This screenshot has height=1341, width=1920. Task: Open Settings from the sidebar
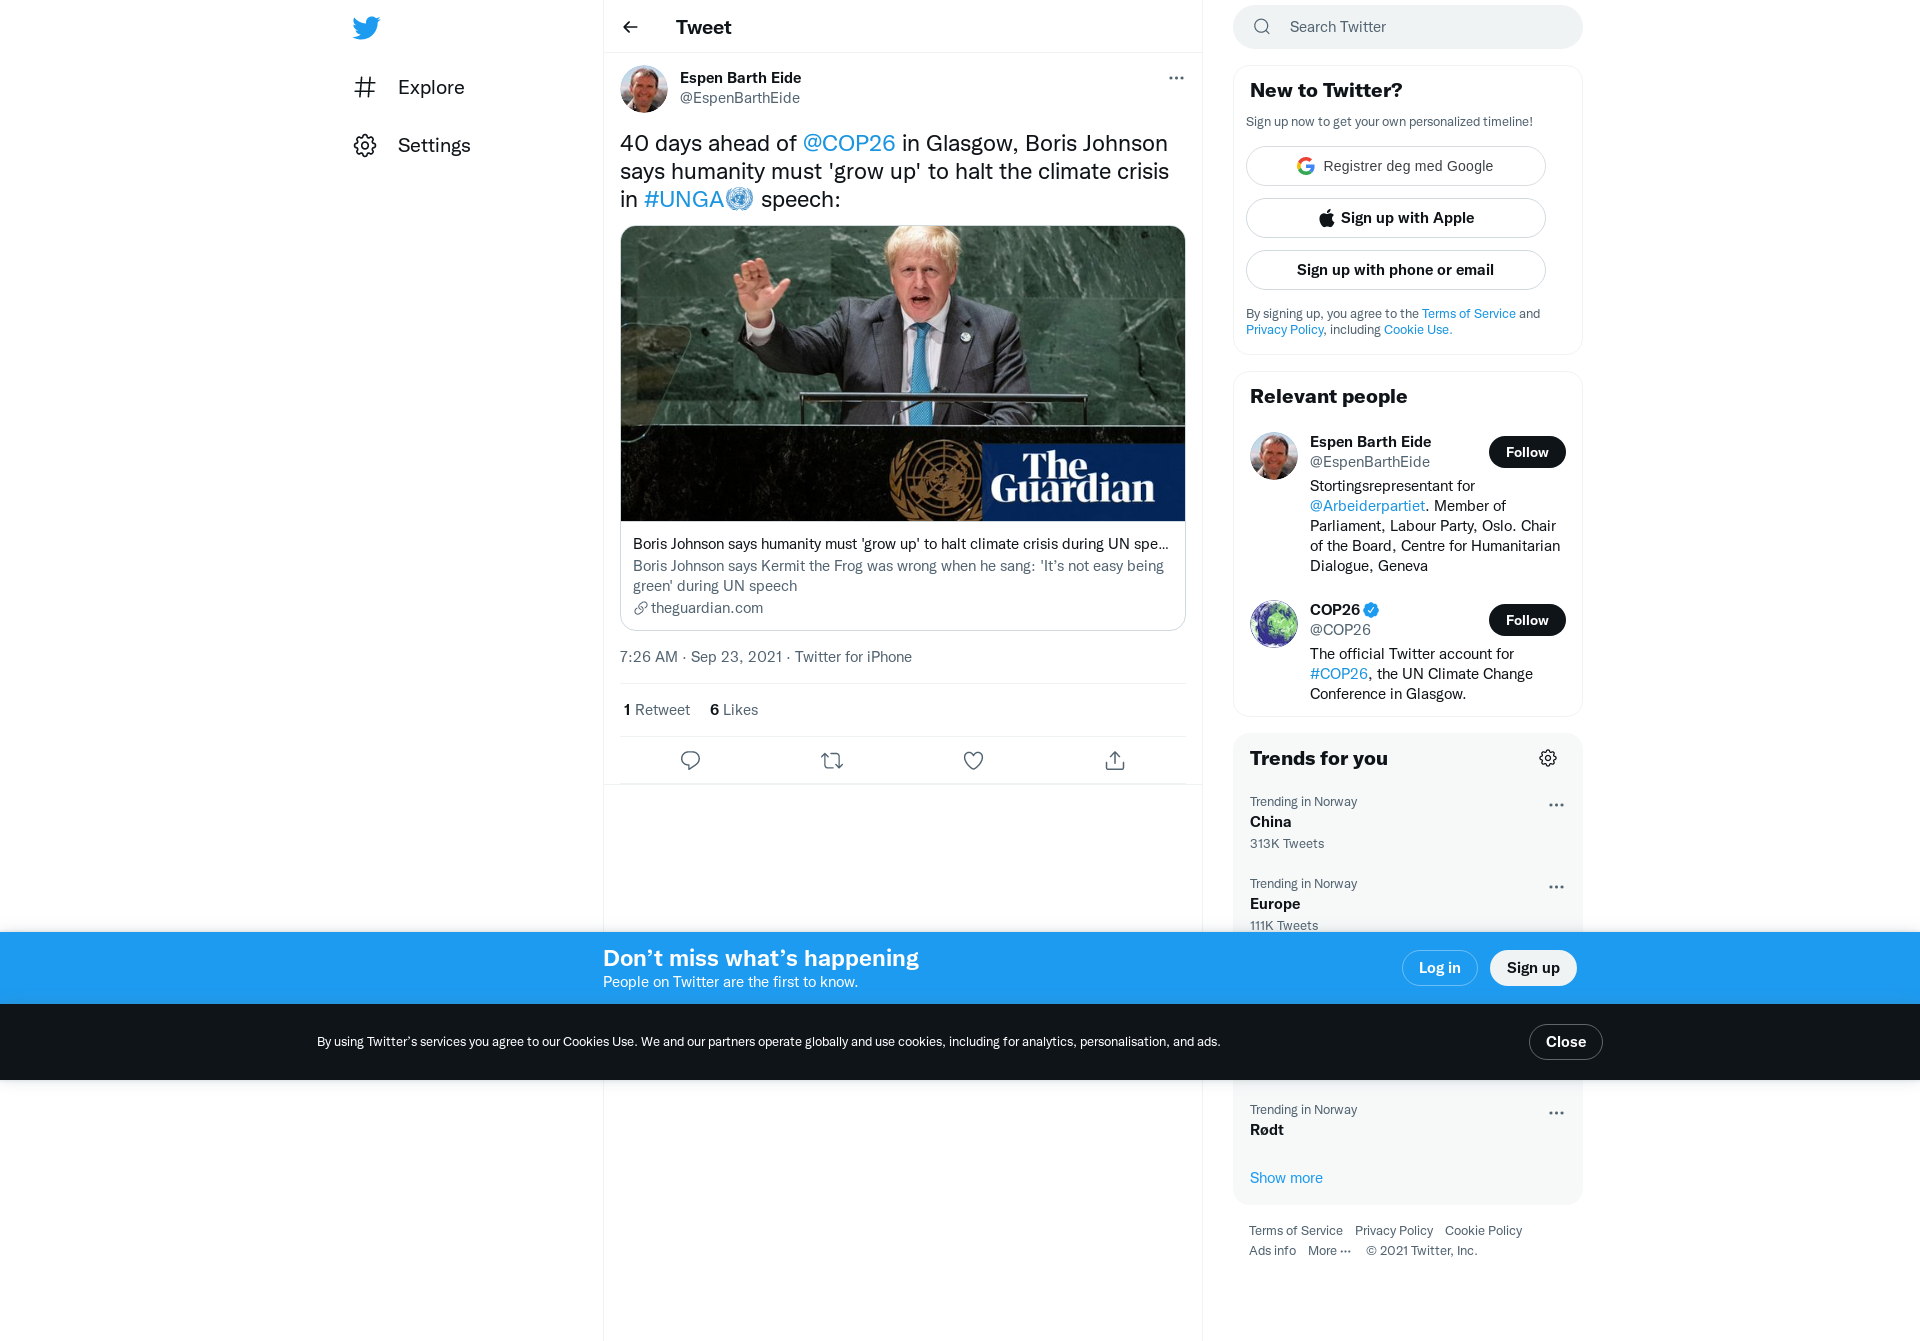[x=412, y=145]
